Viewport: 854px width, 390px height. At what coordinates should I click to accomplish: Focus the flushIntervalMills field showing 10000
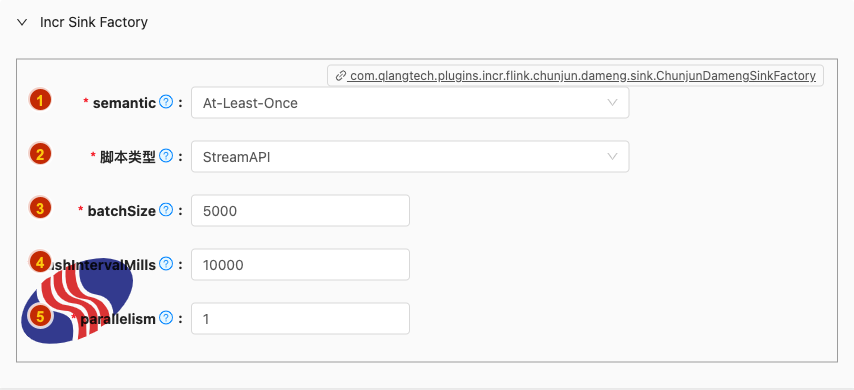300,265
